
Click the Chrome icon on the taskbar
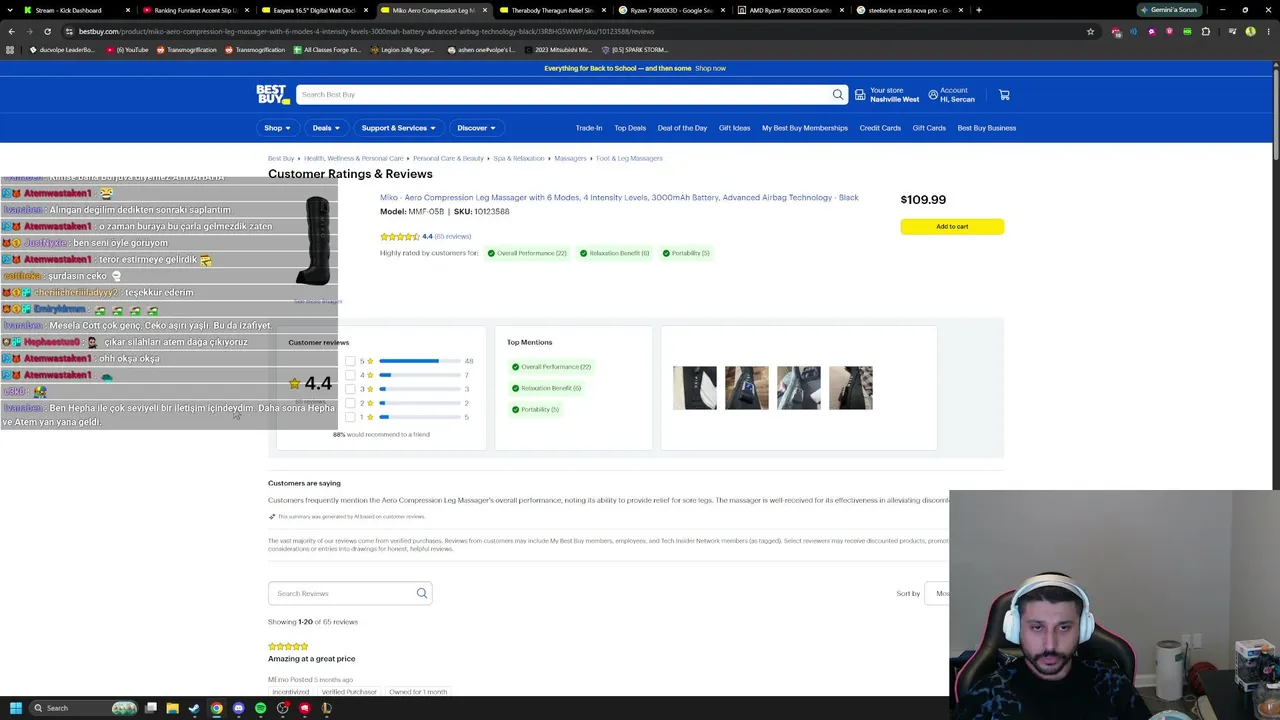[x=216, y=708]
